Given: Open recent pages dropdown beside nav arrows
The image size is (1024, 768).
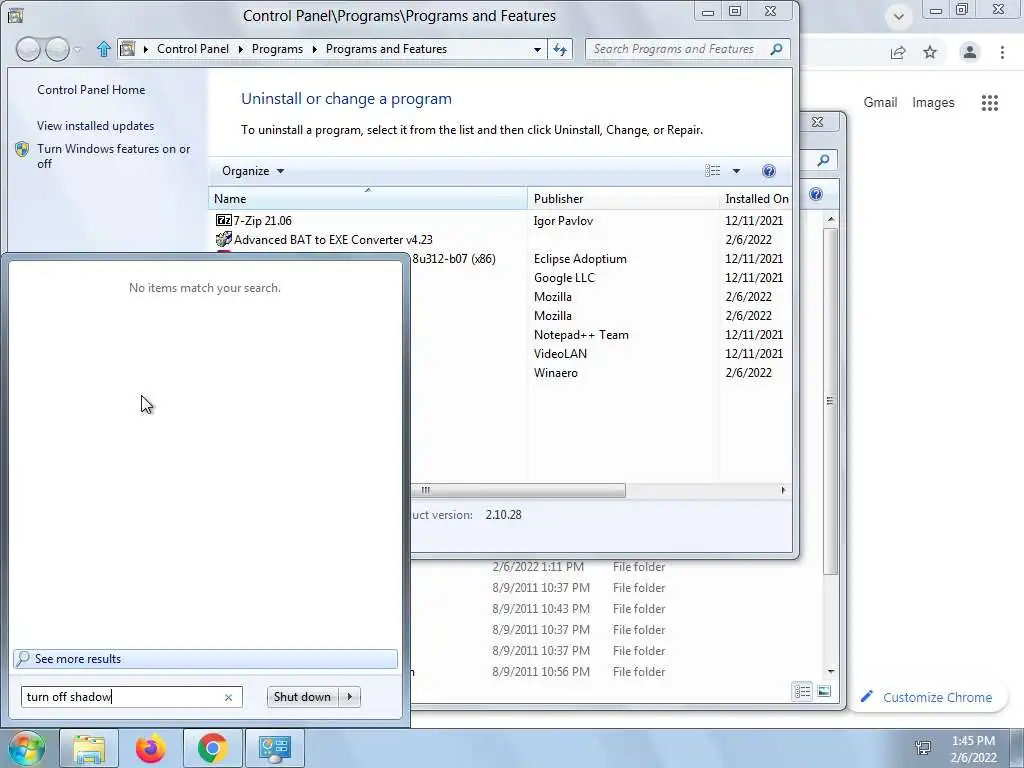Looking at the screenshot, I should [77, 50].
